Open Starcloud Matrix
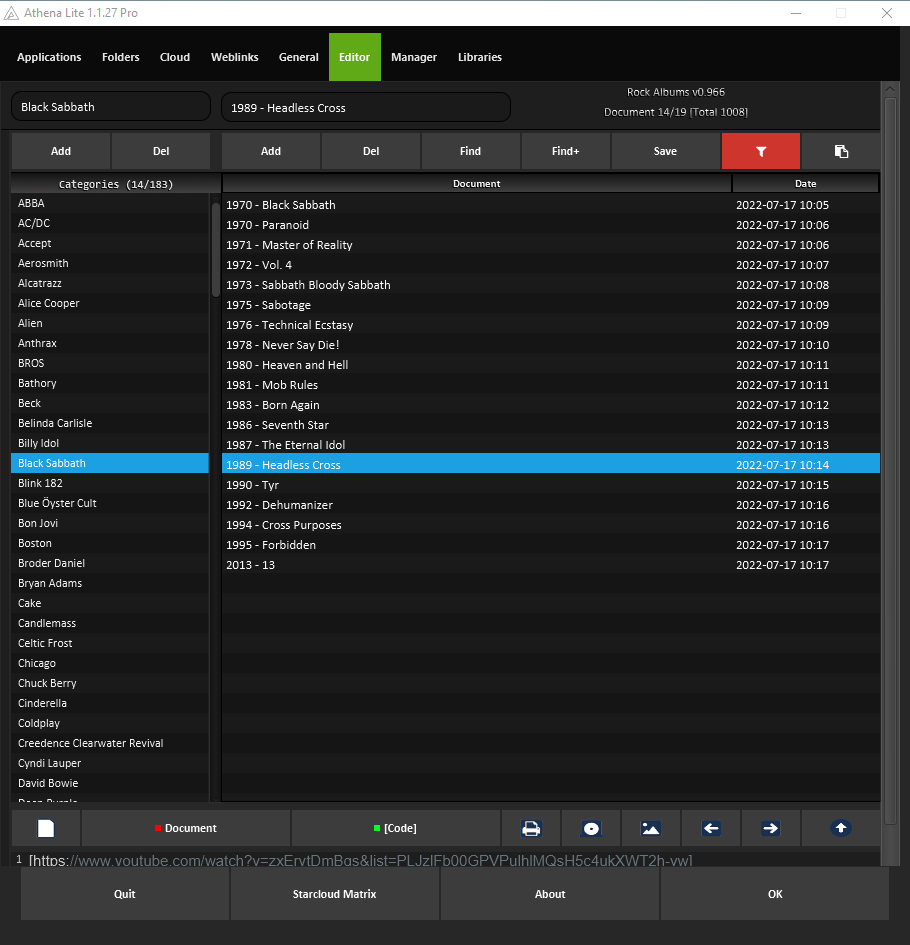Viewport: 910px width, 945px height. tap(334, 894)
